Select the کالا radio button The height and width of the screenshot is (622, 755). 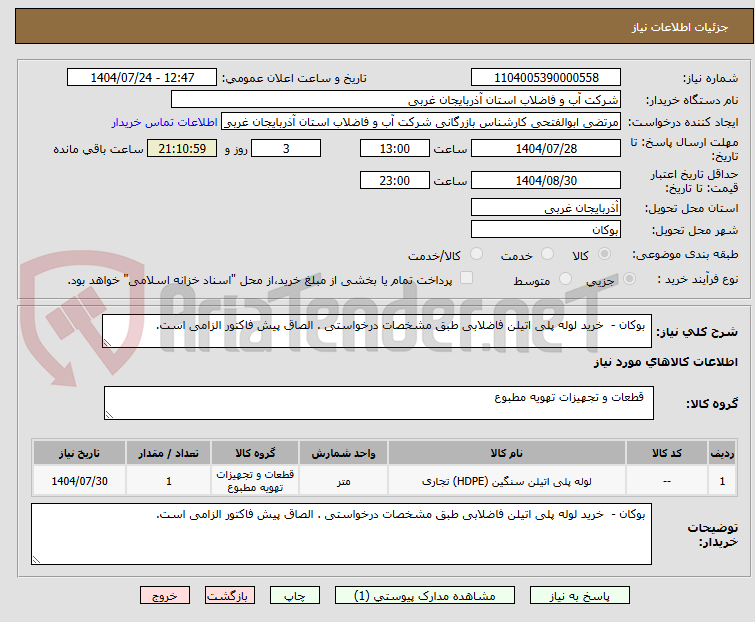coord(604,255)
